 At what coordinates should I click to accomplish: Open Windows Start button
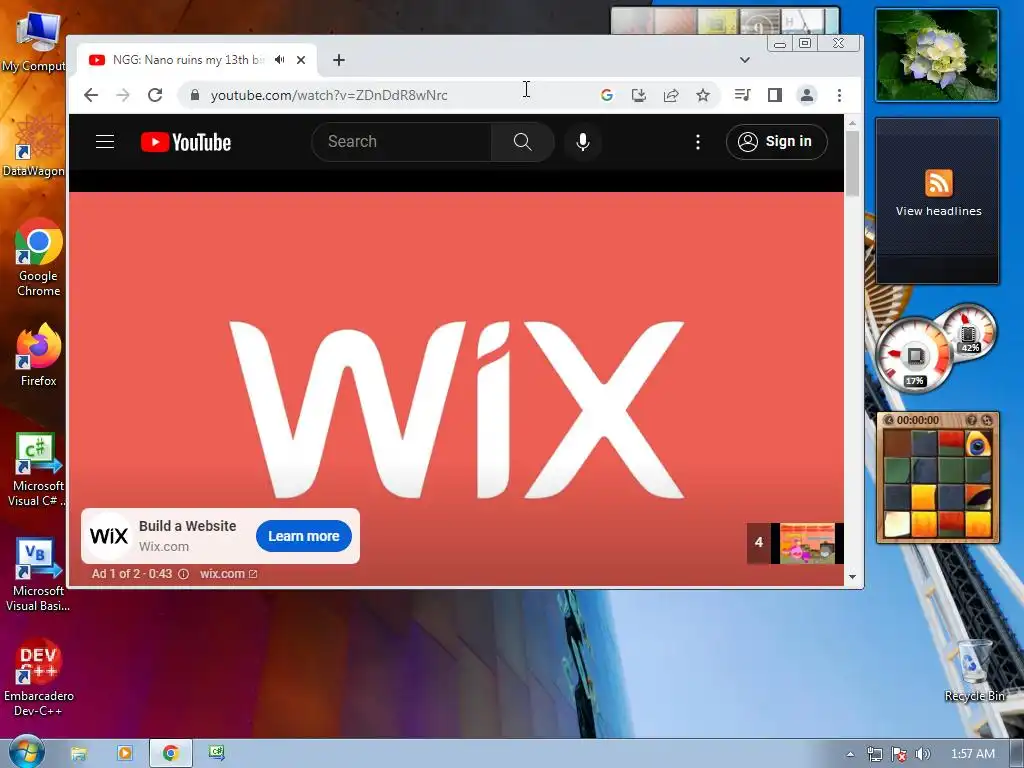pos(26,752)
